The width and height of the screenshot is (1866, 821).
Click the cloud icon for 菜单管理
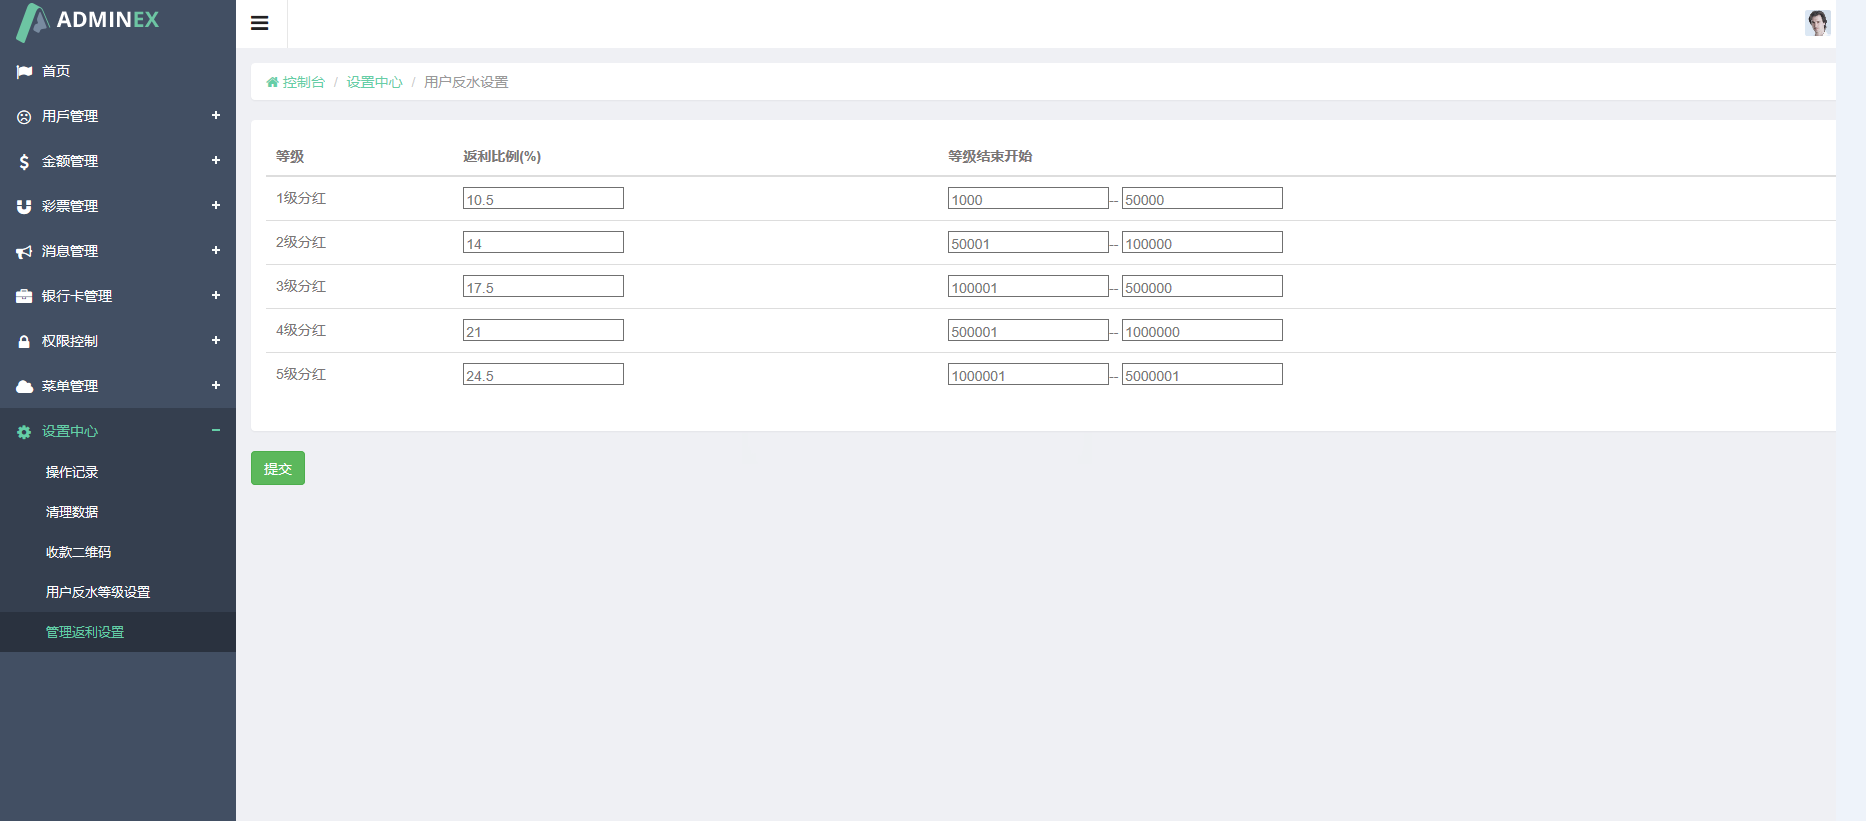click(x=24, y=387)
